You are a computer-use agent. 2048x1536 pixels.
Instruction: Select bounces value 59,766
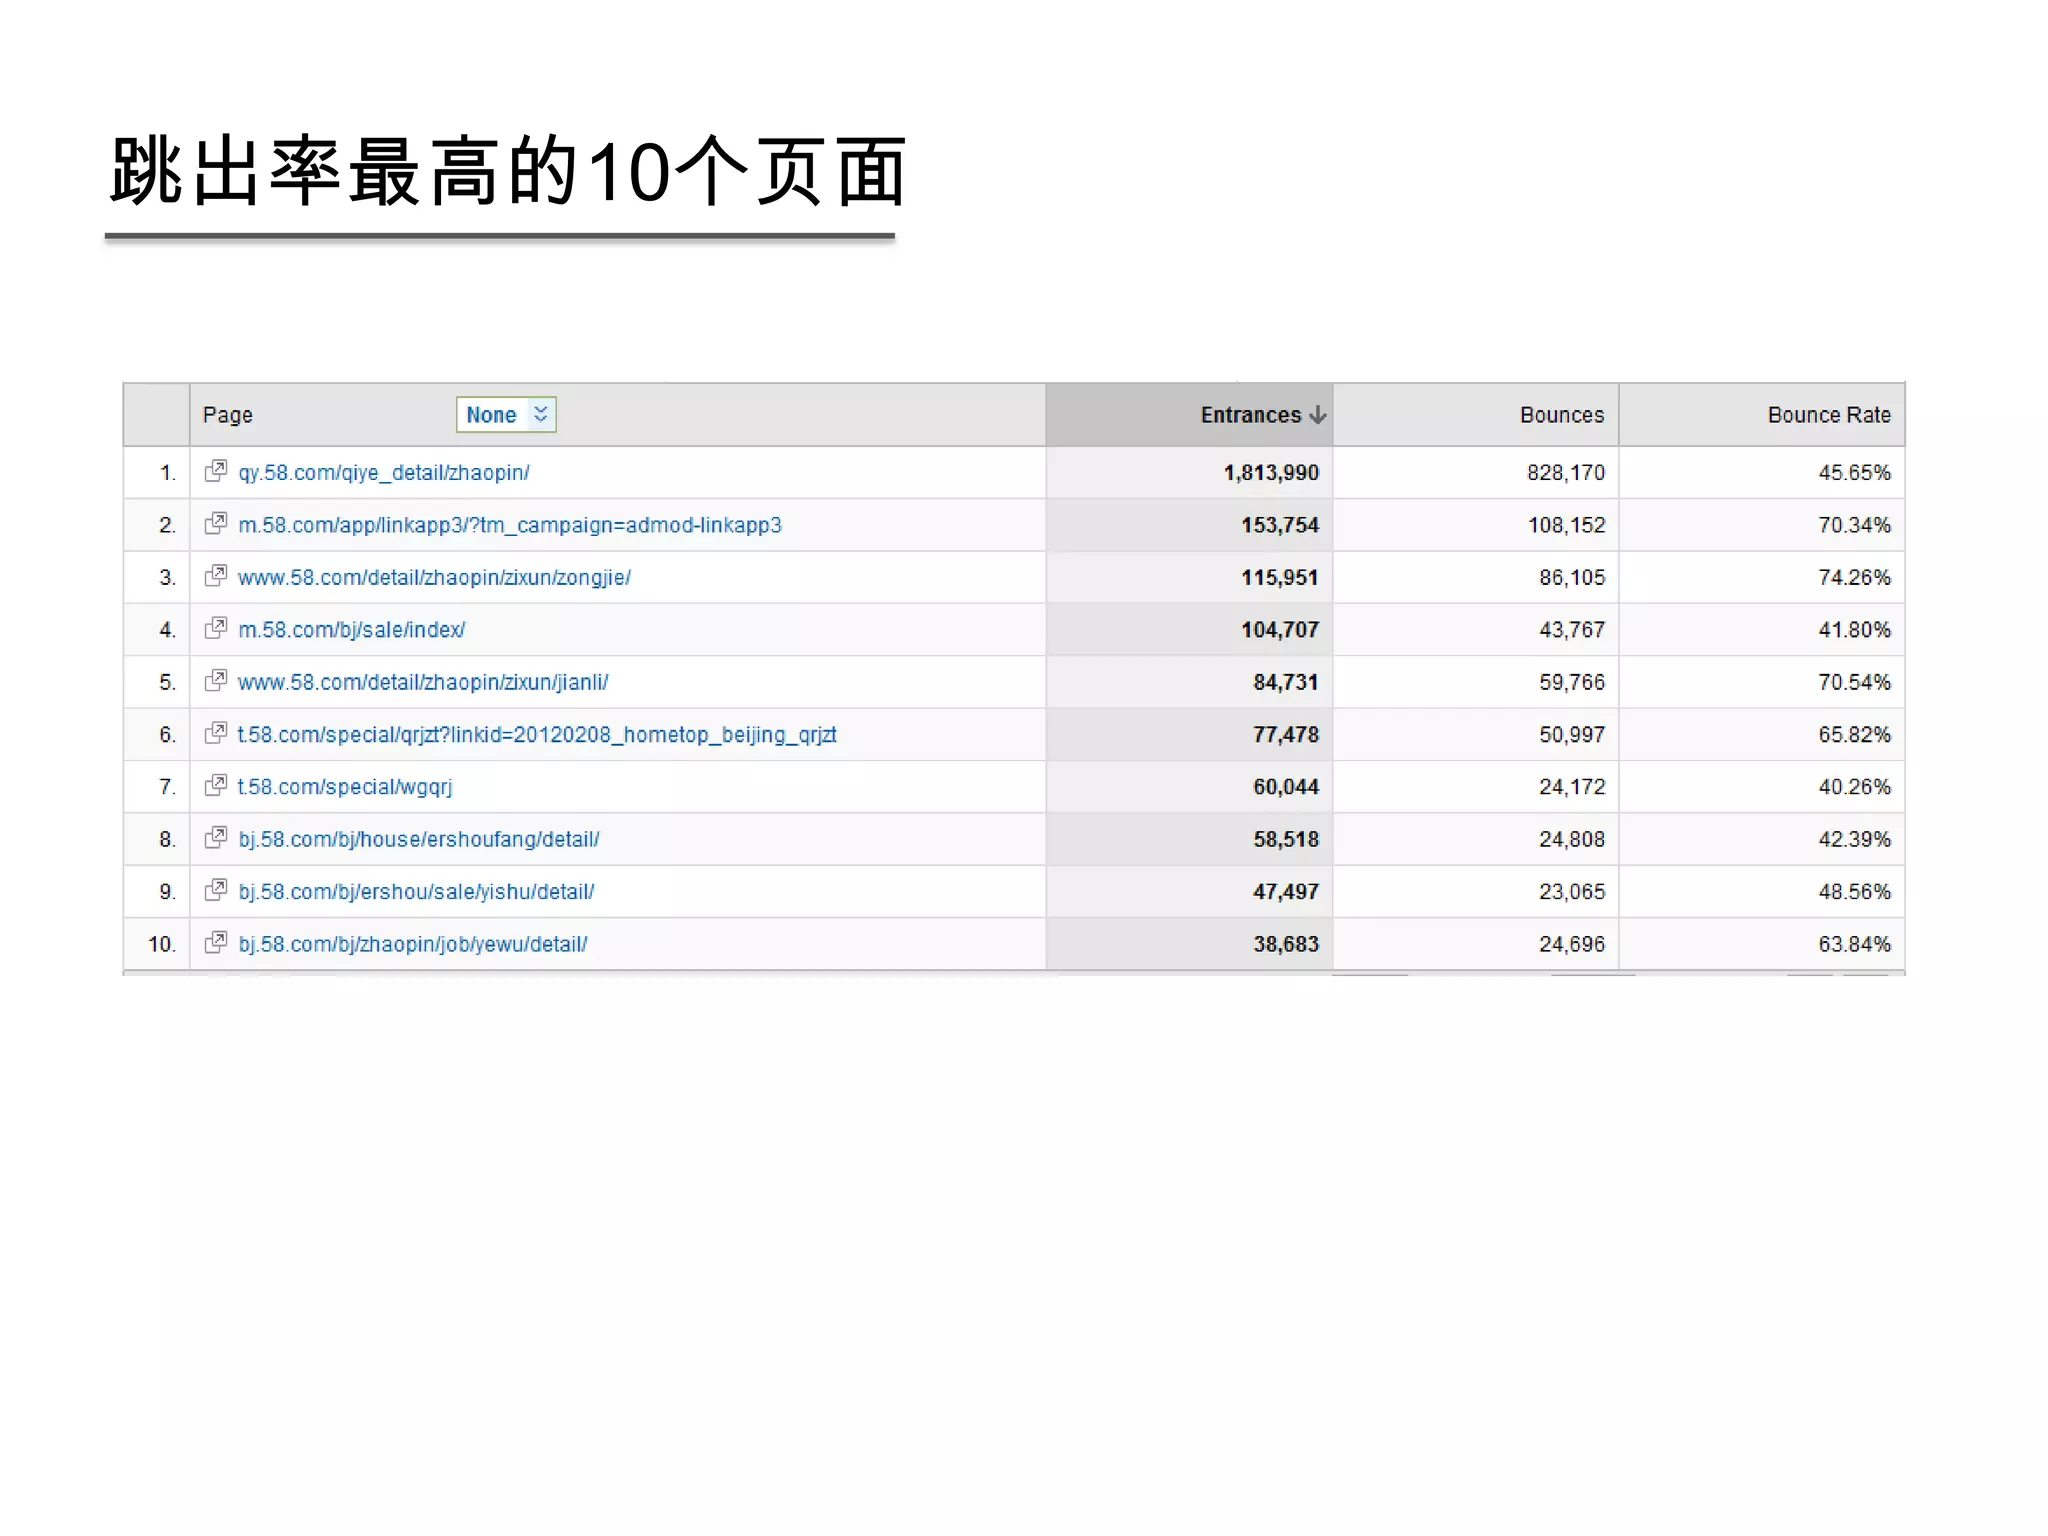pyautogui.click(x=1572, y=683)
